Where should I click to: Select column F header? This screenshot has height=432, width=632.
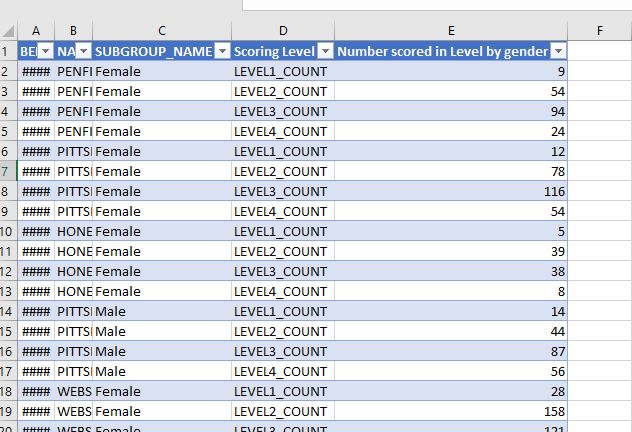pos(600,31)
